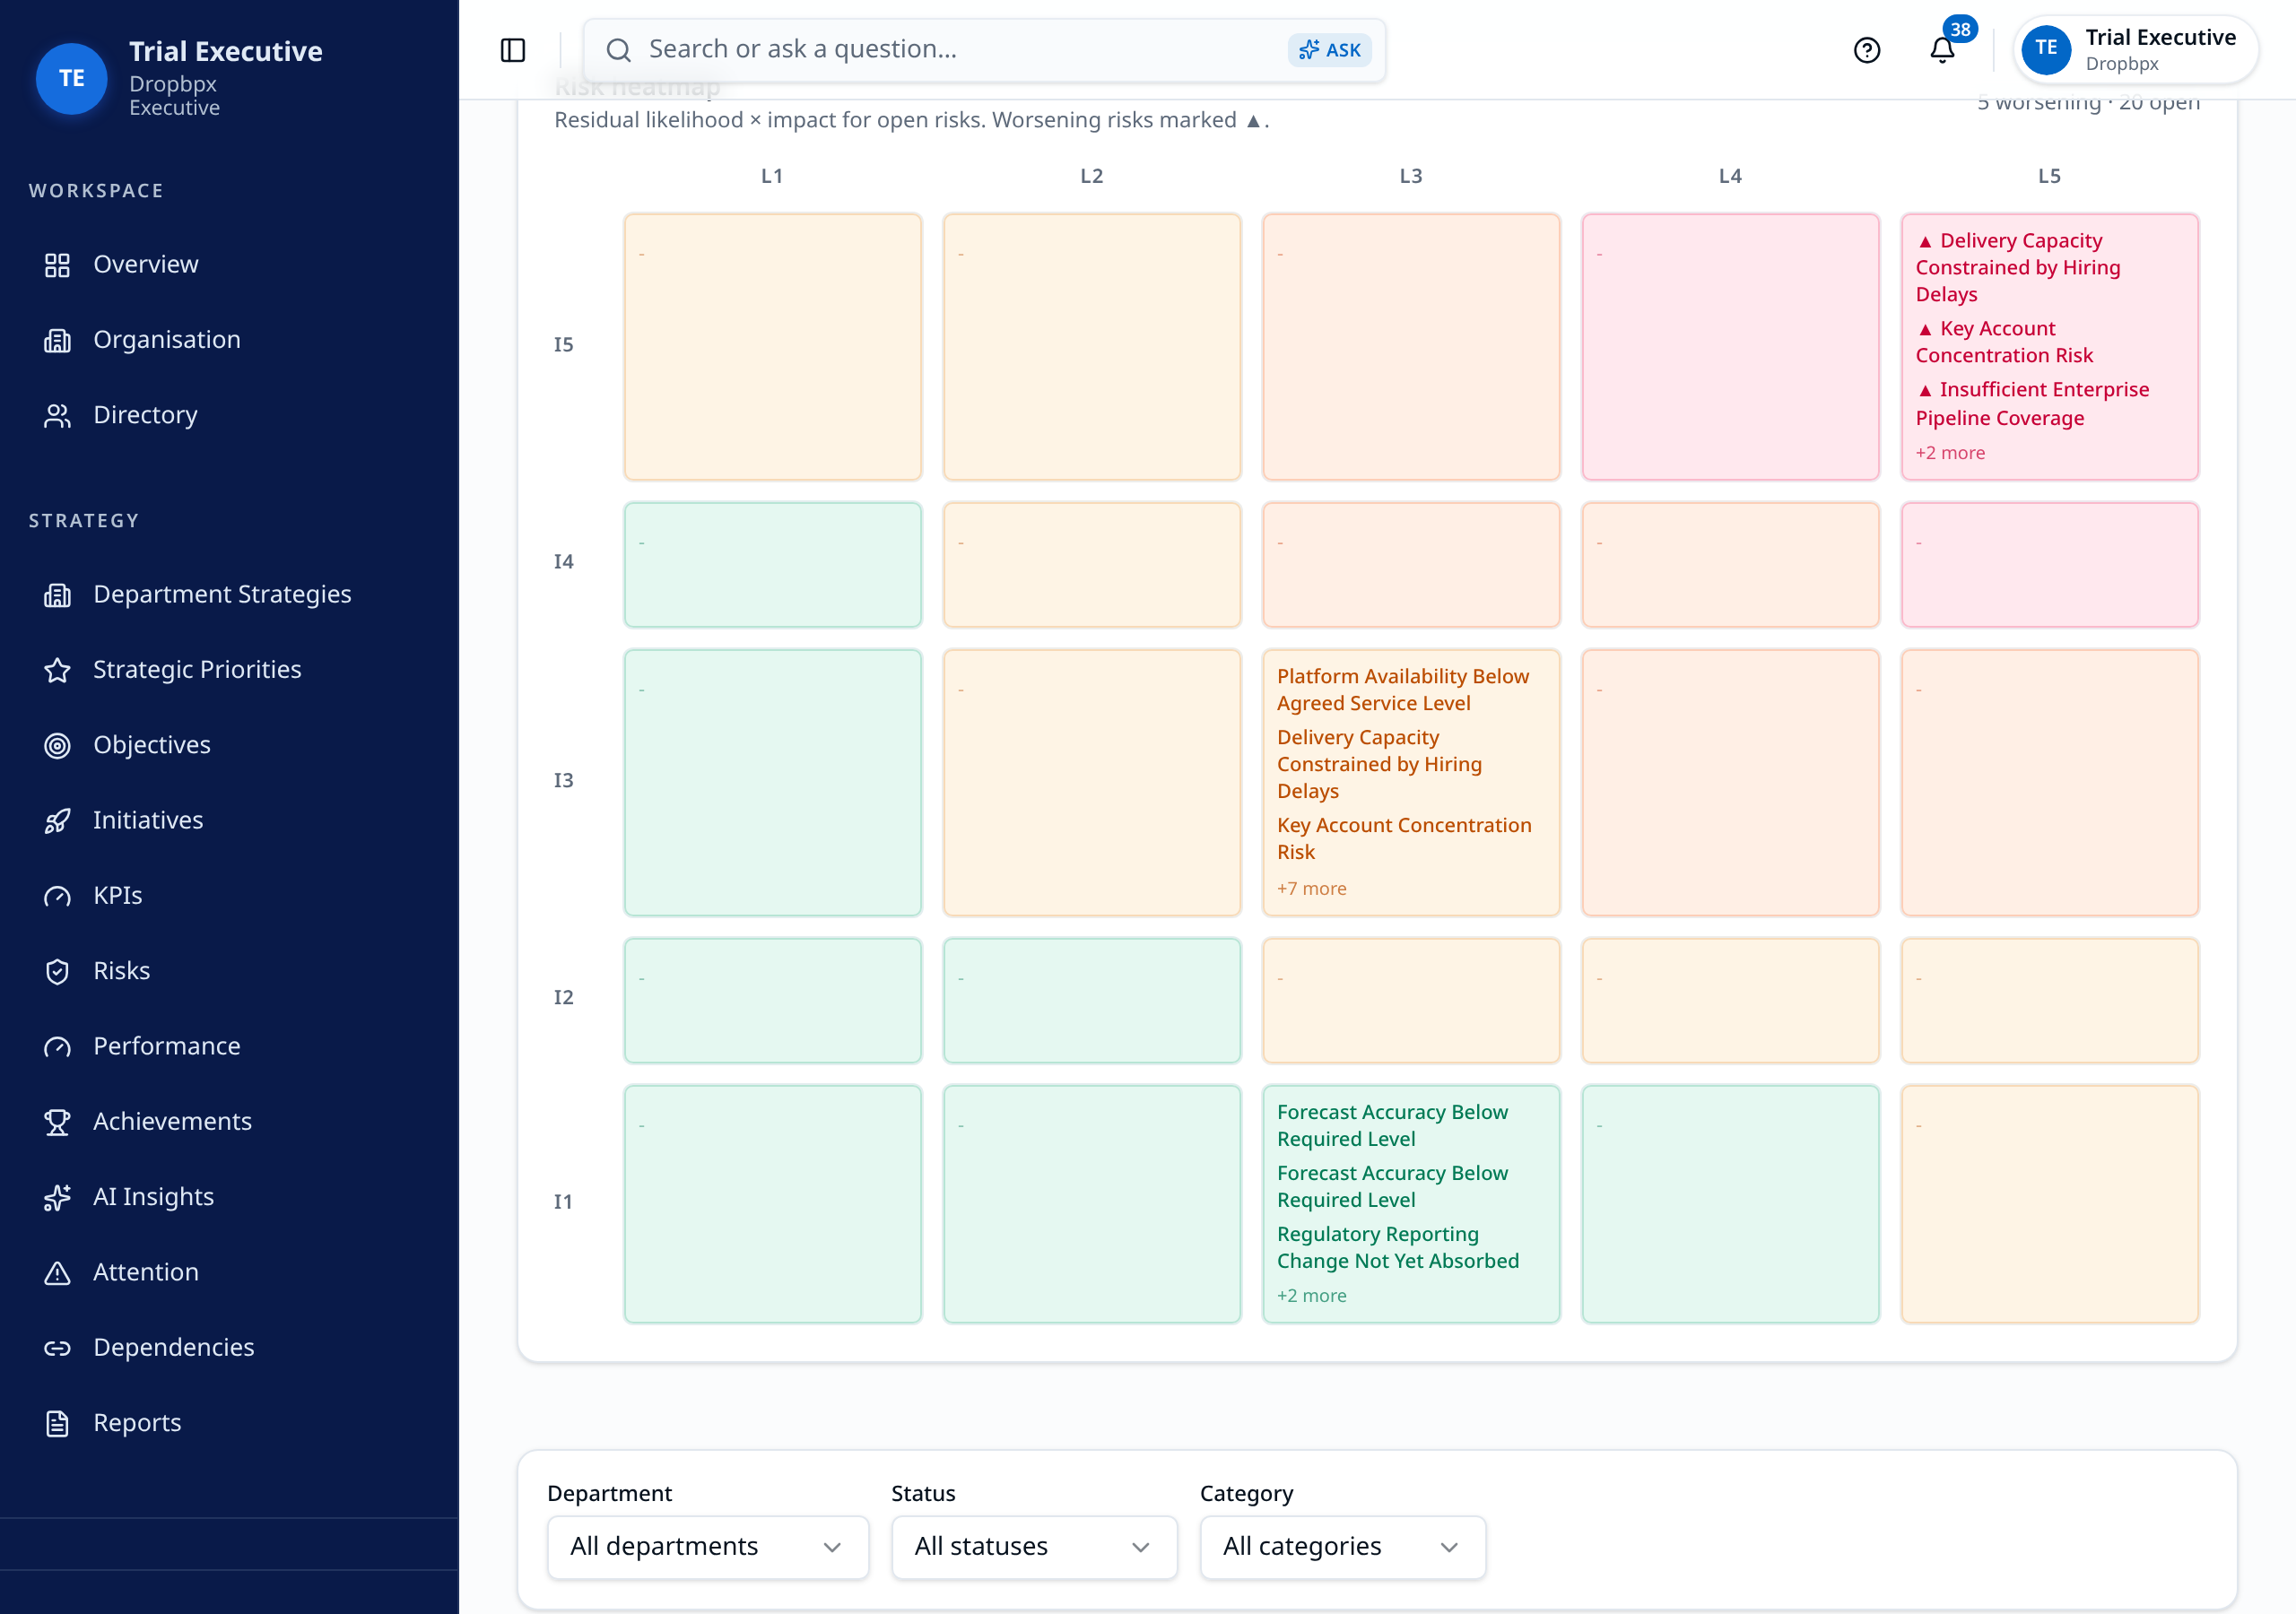Click the search magnifier icon
Screen dimensions: 2296x1614
click(619, 50)
